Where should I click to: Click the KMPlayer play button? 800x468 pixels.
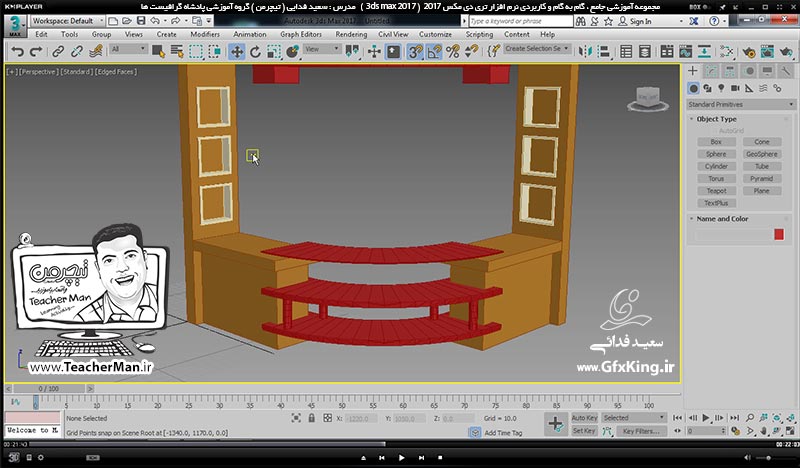pos(402,458)
